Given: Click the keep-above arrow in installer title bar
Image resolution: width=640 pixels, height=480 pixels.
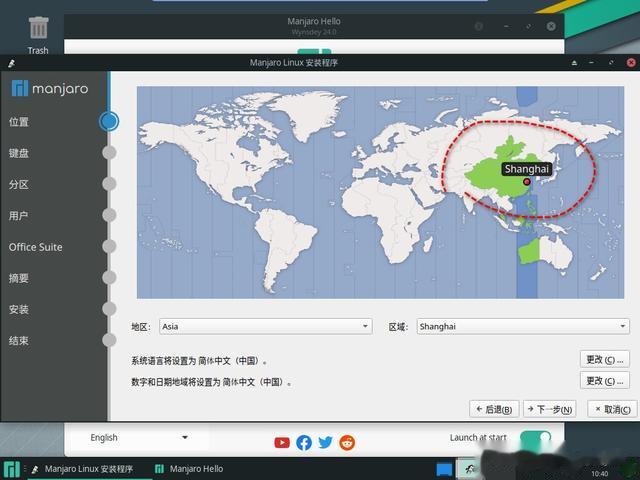Looking at the screenshot, I should click(574, 63).
